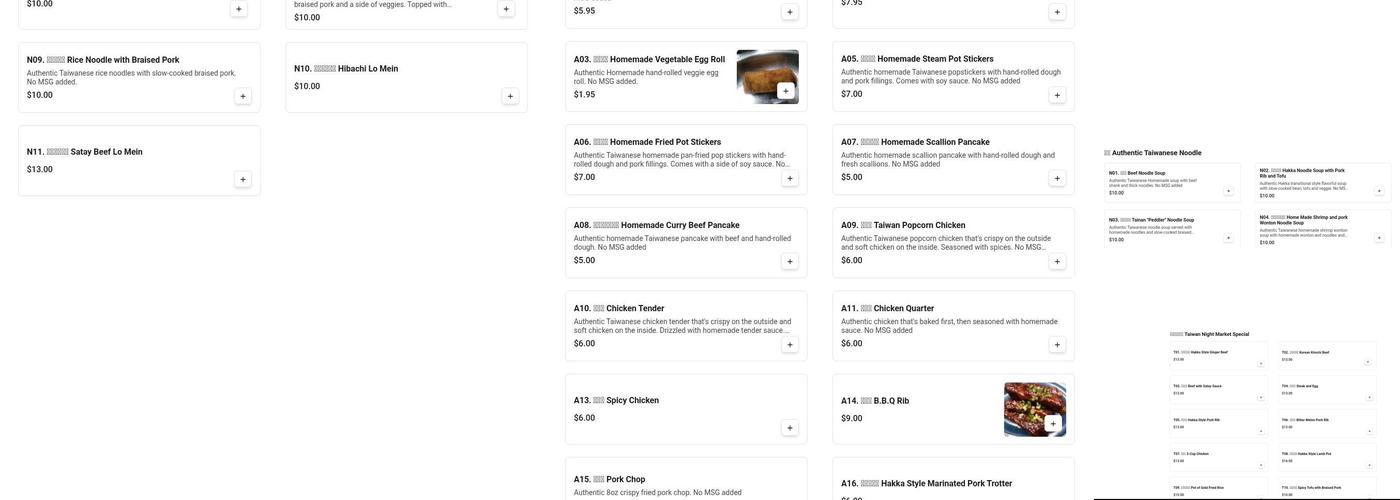Add A09 Taiwan Popcorn Chicken
Viewport: 1400px width, 500px height.
point(1057,261)
